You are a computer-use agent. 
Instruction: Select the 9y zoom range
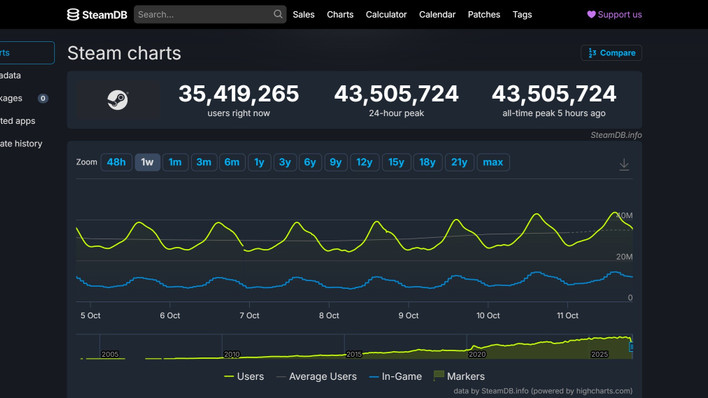coord(335,162)
